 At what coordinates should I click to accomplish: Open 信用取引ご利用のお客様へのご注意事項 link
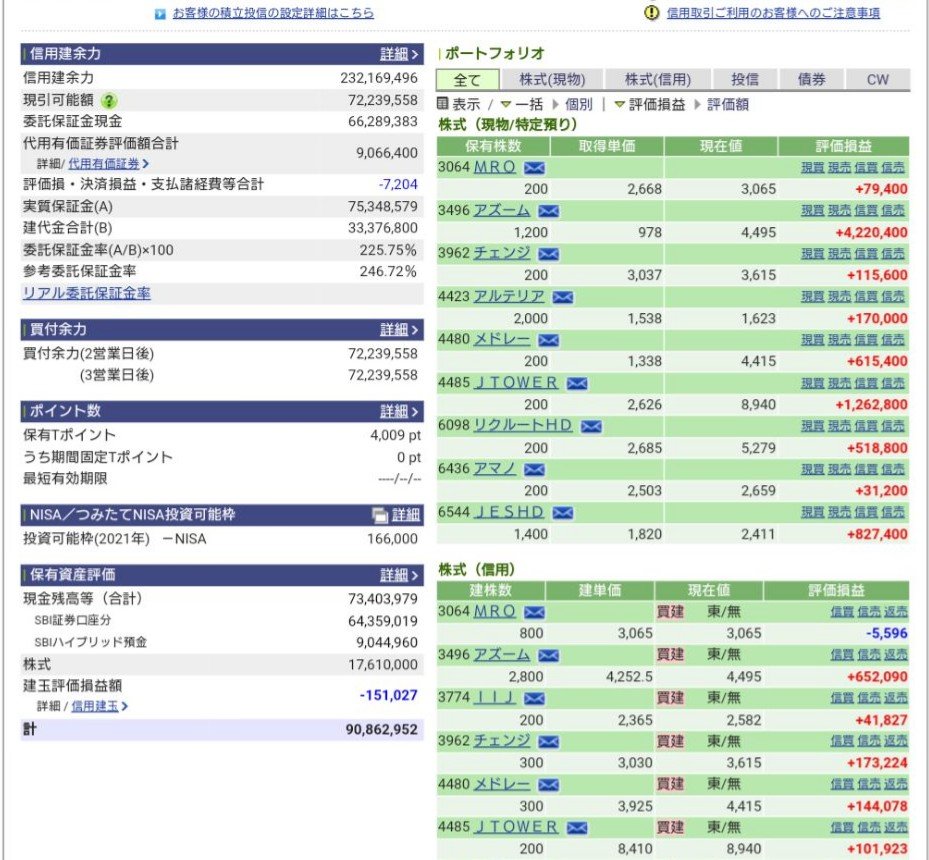coord(773,12)
